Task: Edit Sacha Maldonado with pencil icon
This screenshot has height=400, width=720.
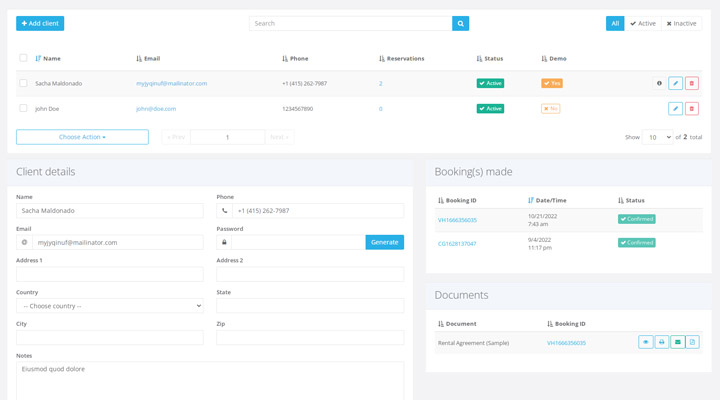Action: 675,83
